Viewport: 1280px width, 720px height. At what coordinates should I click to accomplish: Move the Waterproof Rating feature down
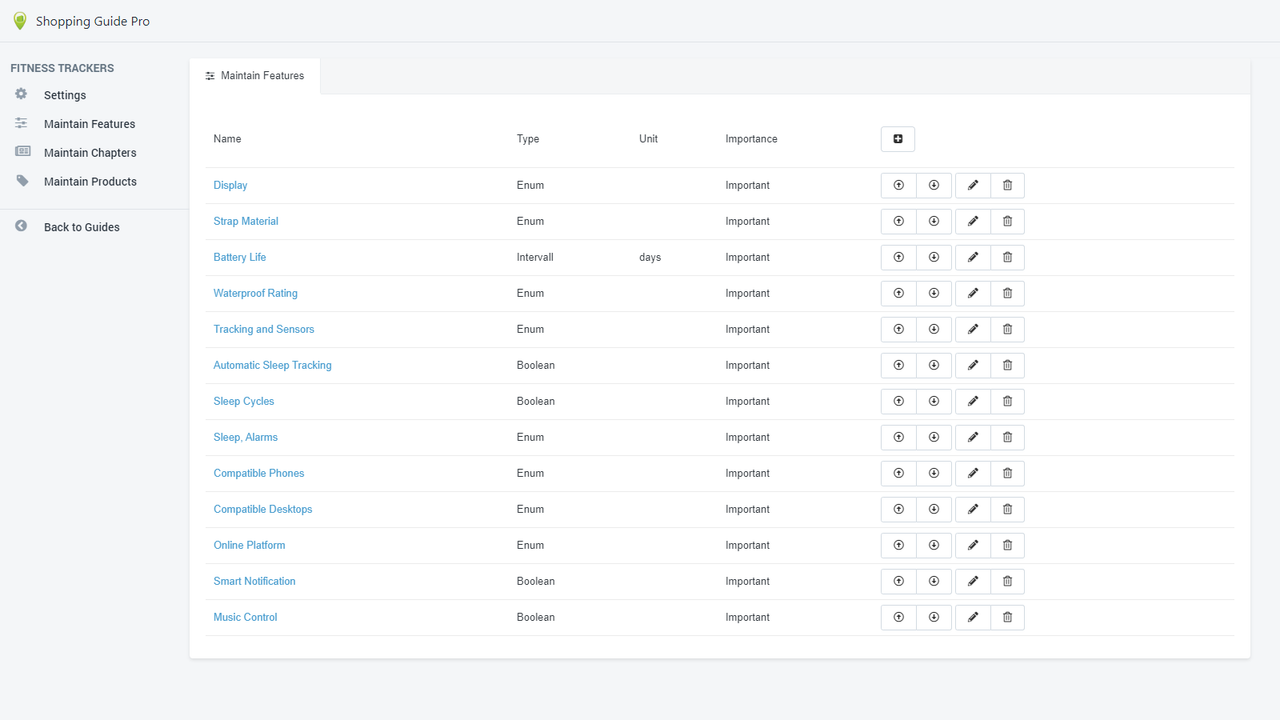(x=934, y=293)
